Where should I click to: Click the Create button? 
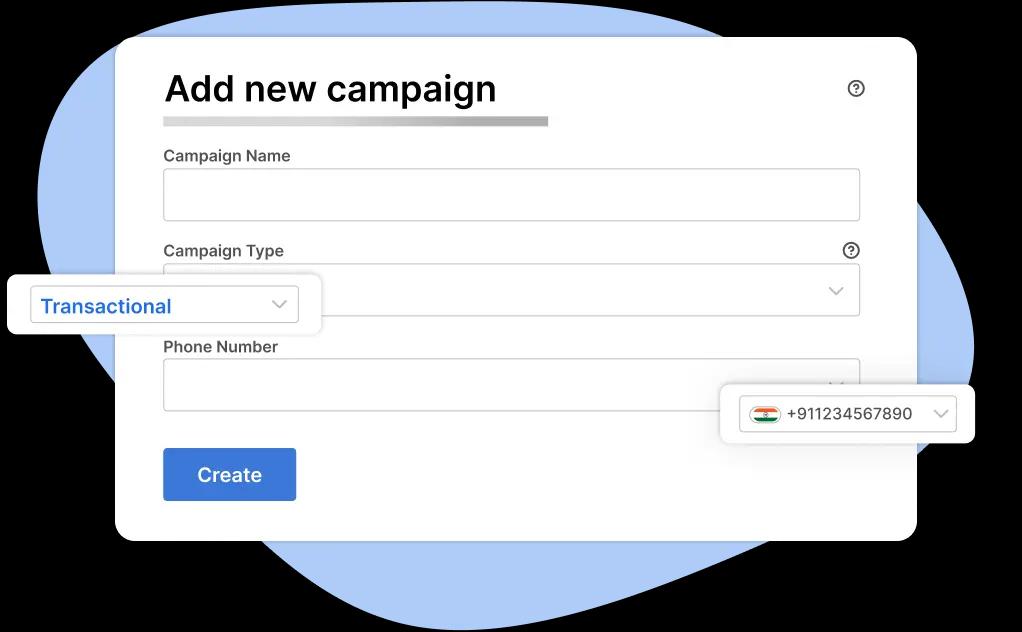coord(229,474)
